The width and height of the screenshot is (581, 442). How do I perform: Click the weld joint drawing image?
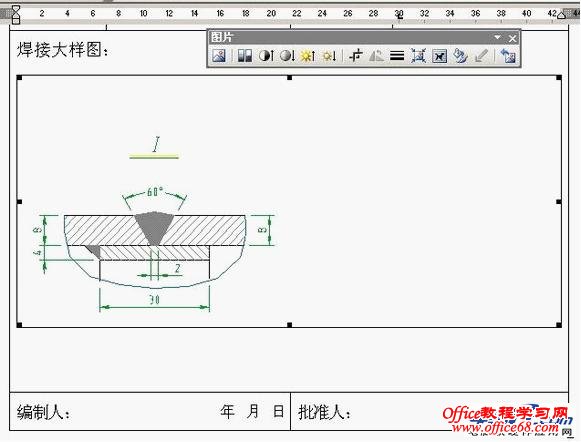pos(289,201)
